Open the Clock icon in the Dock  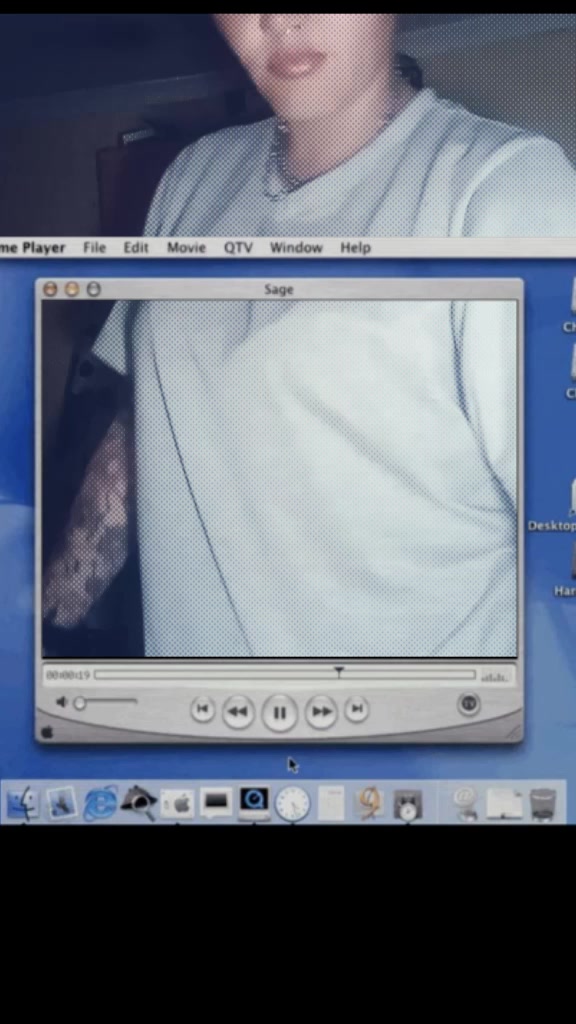[x=293, y=804]
